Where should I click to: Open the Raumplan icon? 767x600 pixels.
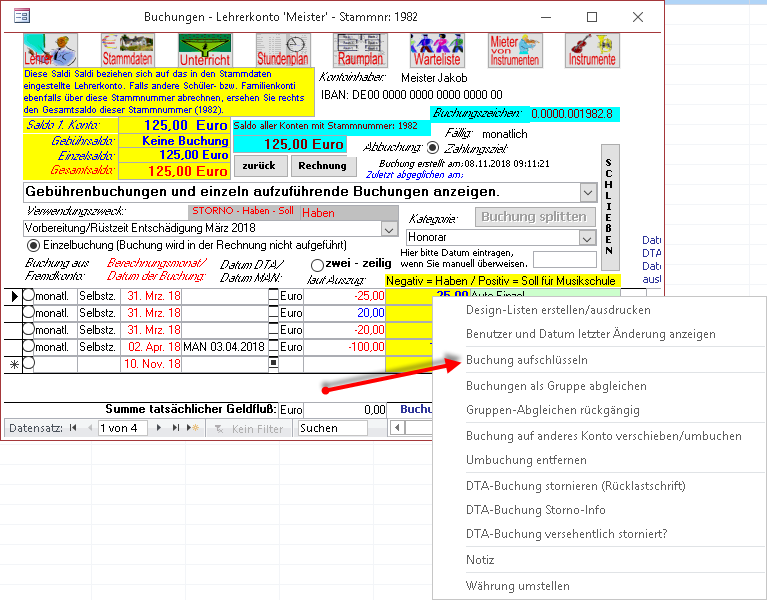point(359,50)
